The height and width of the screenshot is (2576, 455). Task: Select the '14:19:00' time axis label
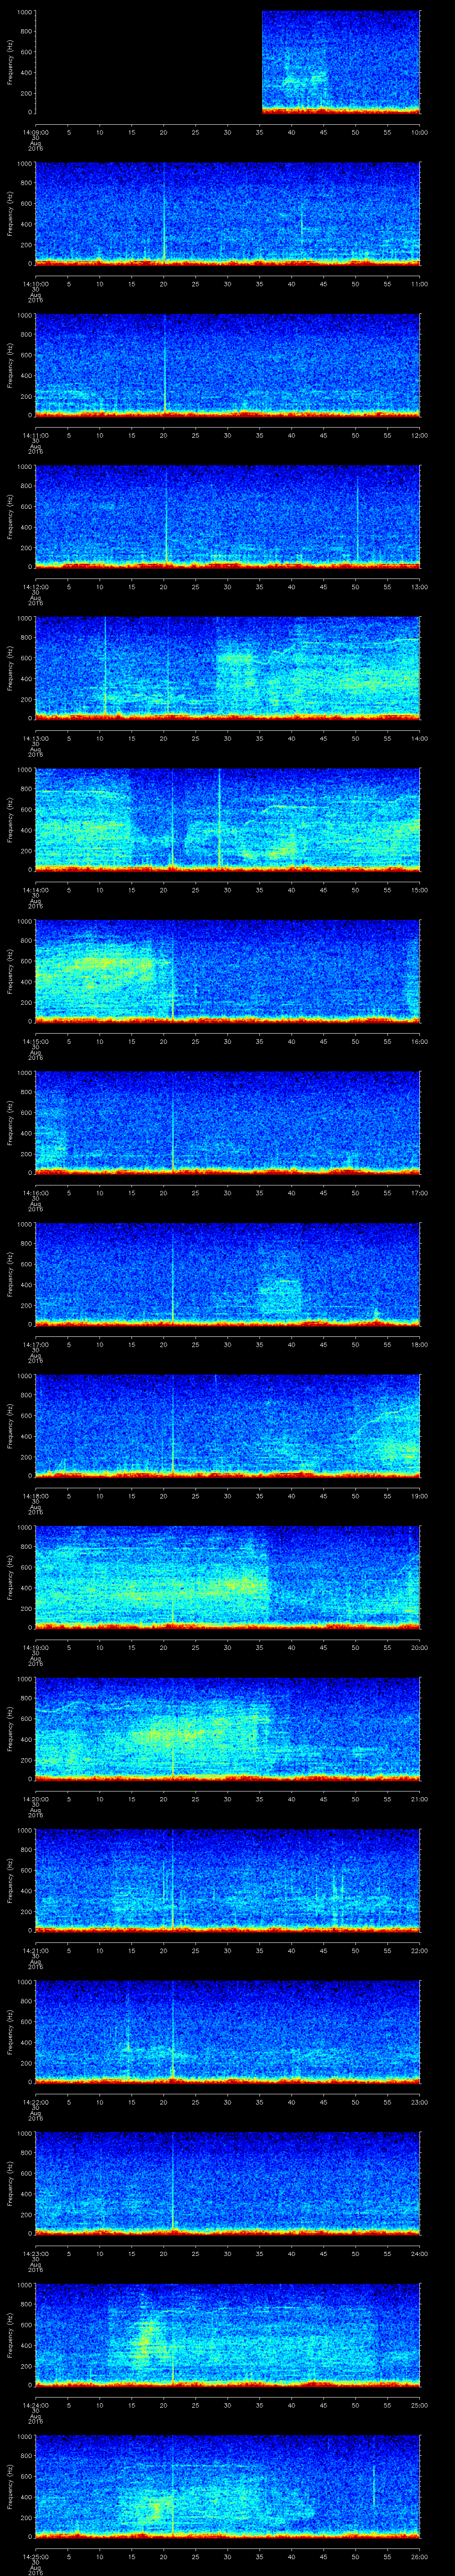(35, 1647)
